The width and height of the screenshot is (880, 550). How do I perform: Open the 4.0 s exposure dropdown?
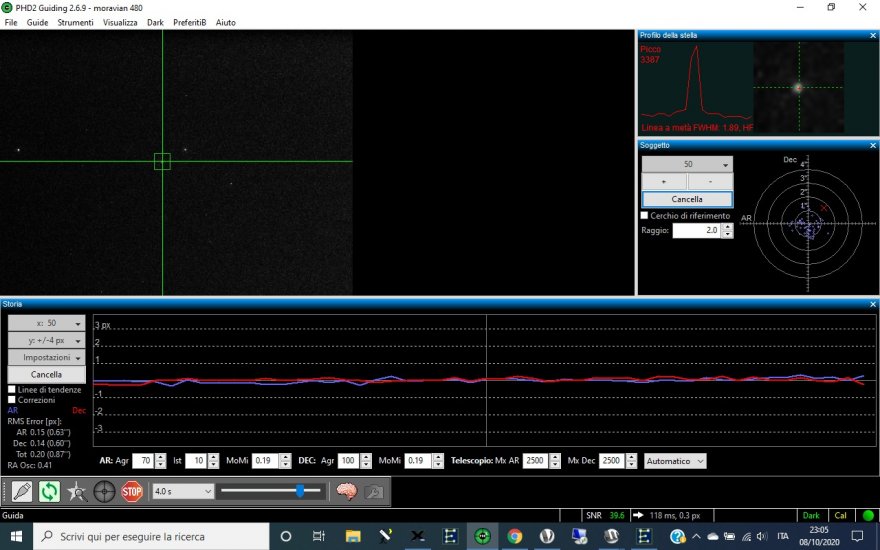[183, 492]
